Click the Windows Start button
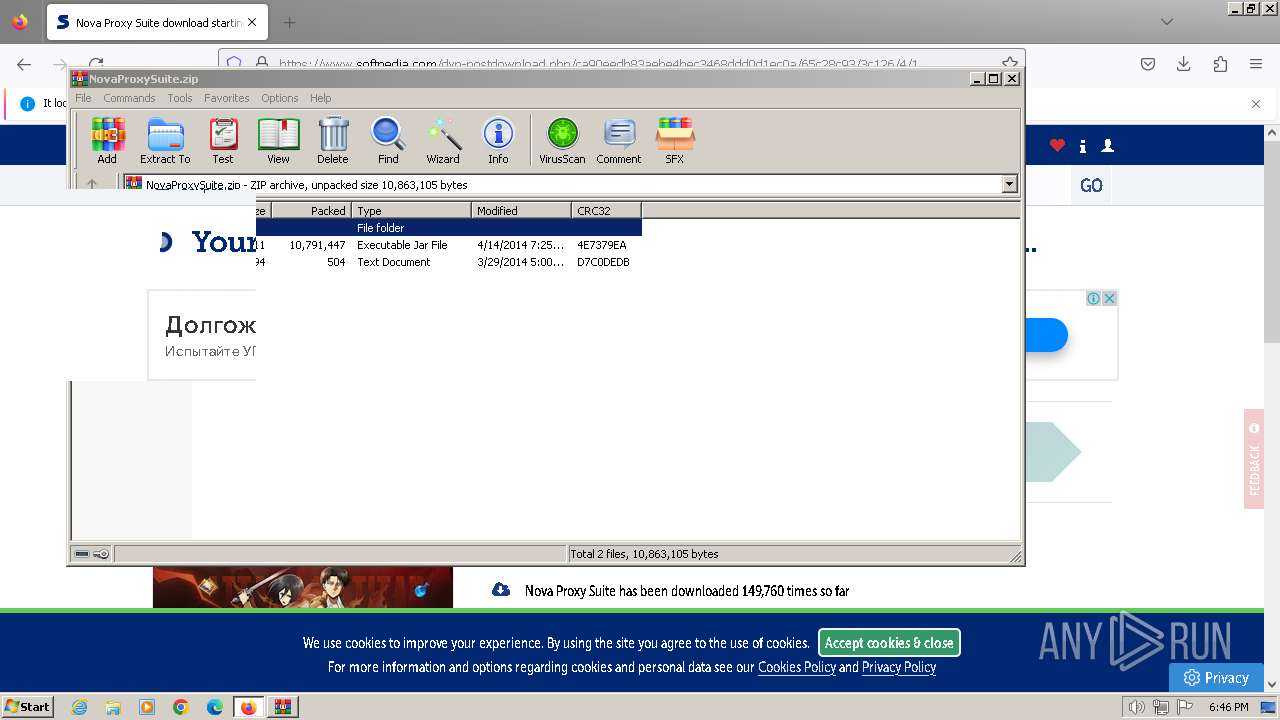 click(x=27, y=707)
